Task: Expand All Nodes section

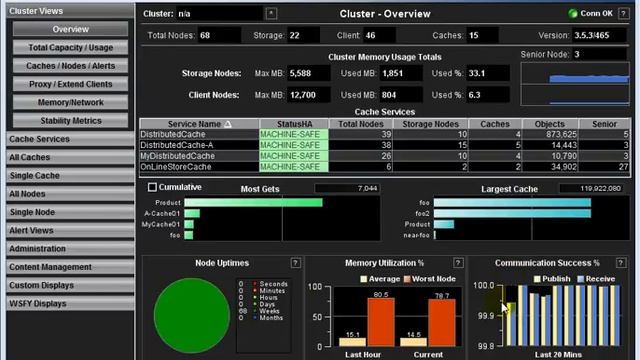Action: (x=70, y=194)
